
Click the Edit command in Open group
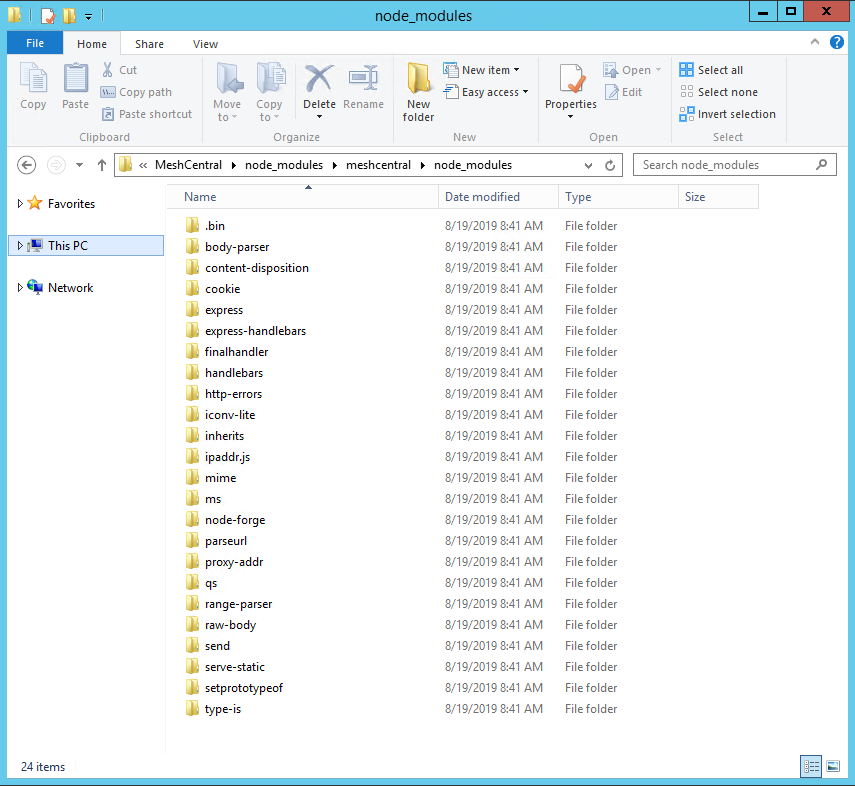(623, 92)
